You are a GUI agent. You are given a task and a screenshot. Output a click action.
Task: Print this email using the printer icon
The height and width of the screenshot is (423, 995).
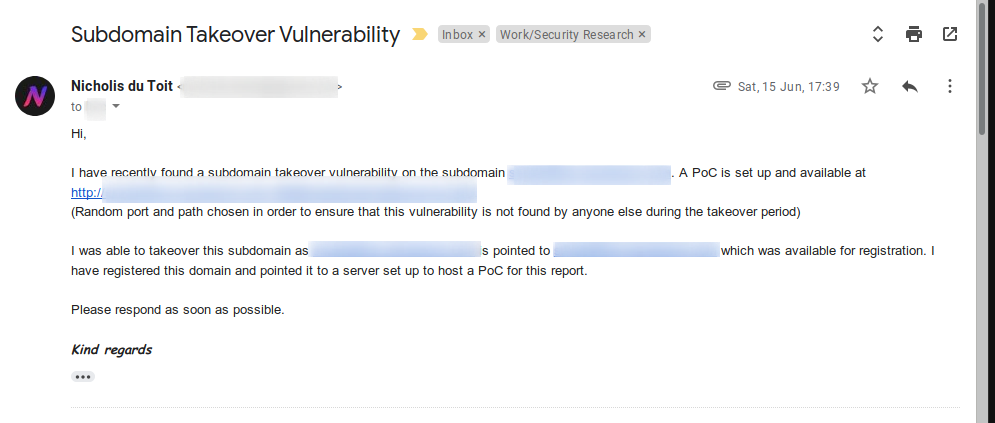[x=914, y=34]
